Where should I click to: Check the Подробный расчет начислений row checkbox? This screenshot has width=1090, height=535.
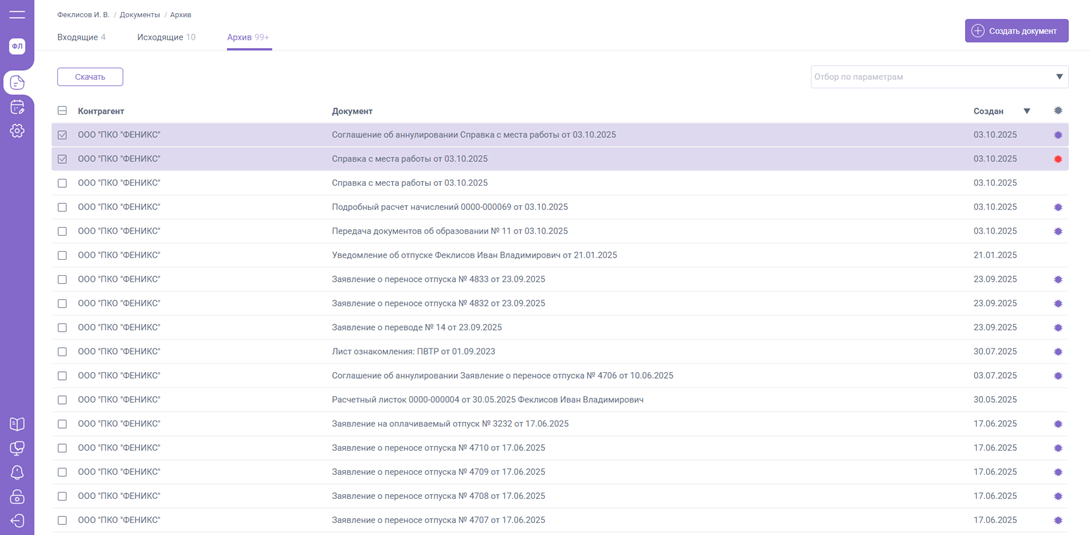tap(62, 207)
